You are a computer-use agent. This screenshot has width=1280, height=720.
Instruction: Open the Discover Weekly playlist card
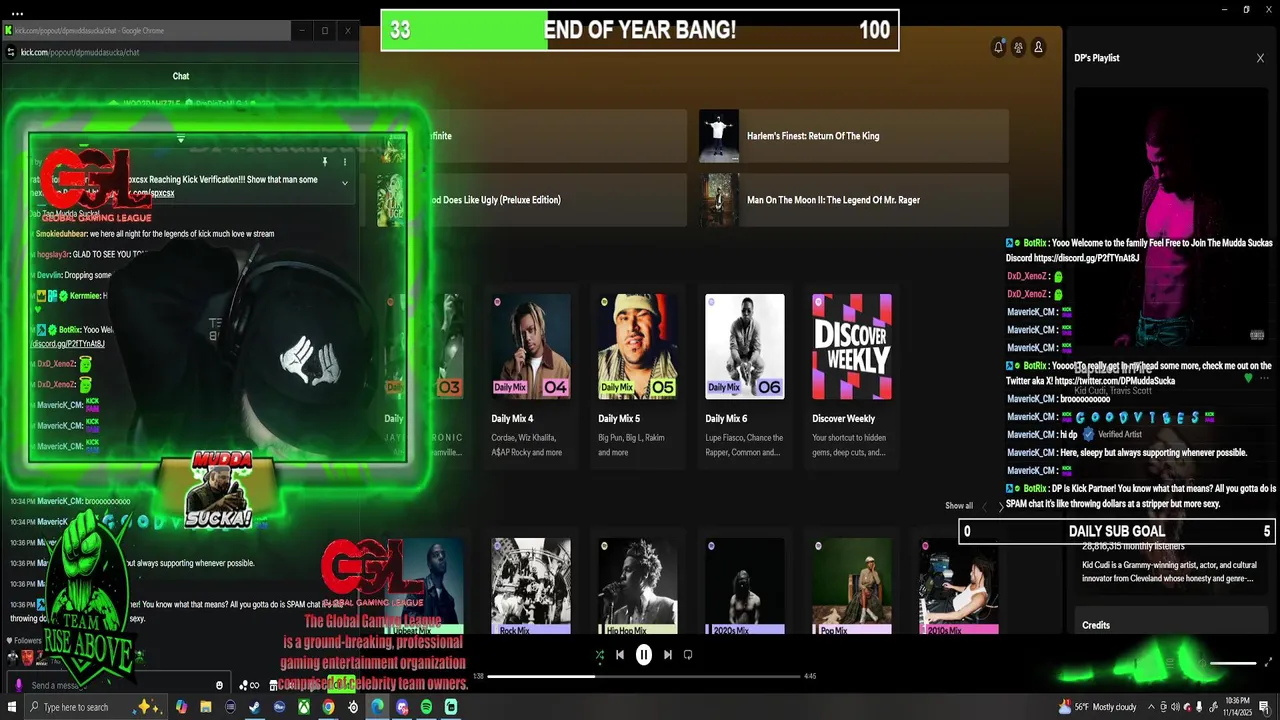[x=852, y=375]
